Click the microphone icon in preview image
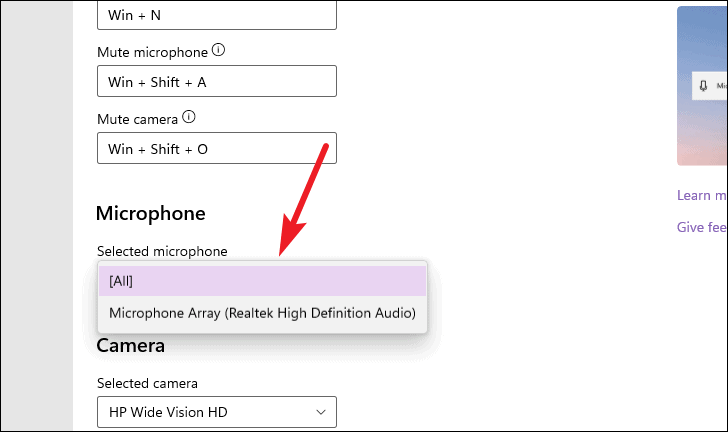 coord(703,86)
